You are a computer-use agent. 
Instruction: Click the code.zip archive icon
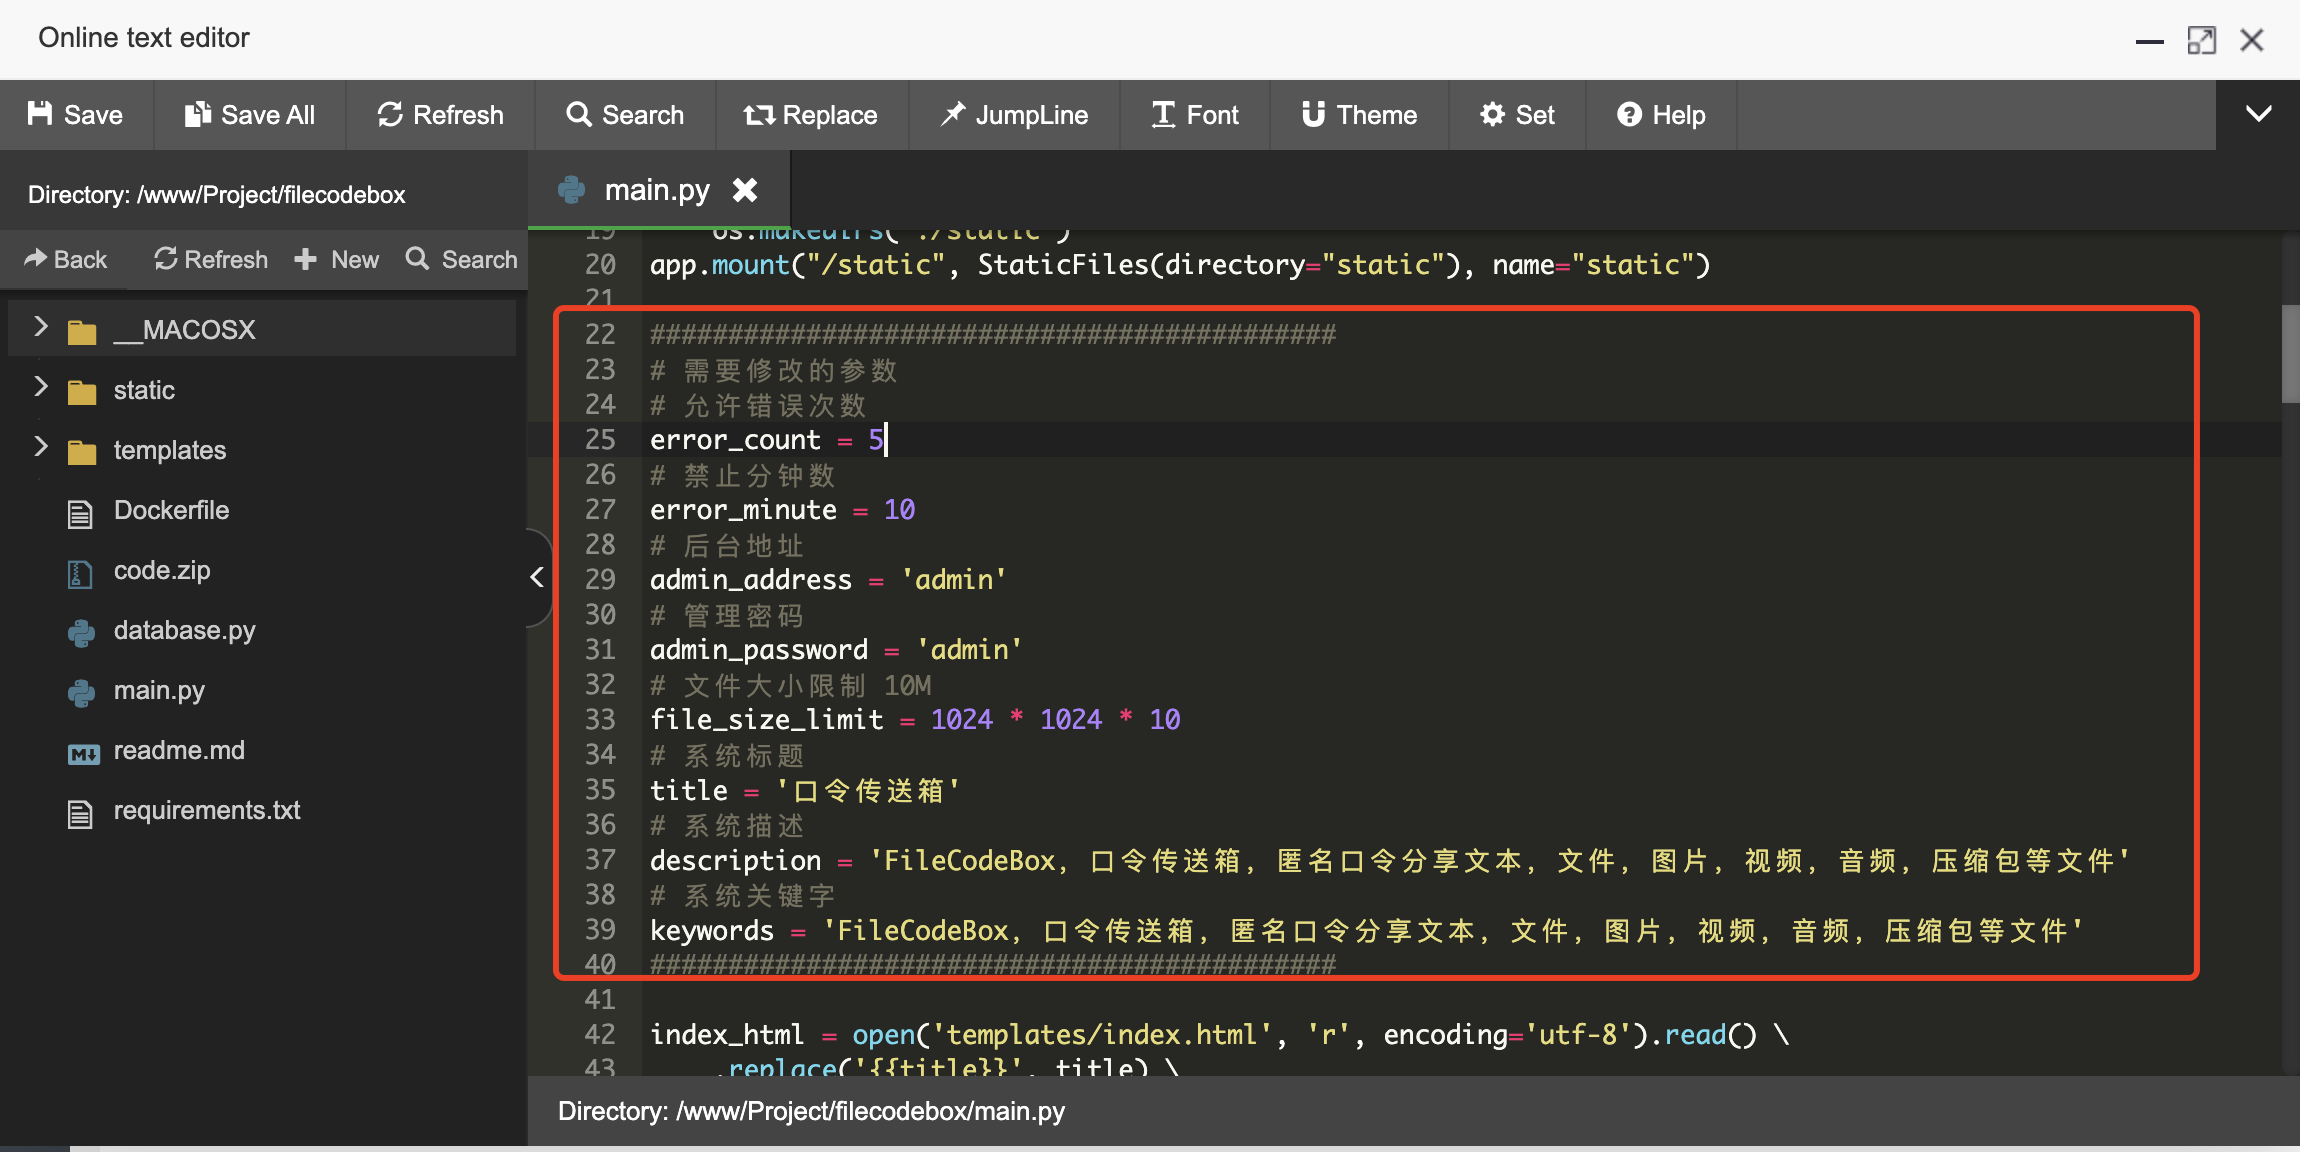coord(80,574)
